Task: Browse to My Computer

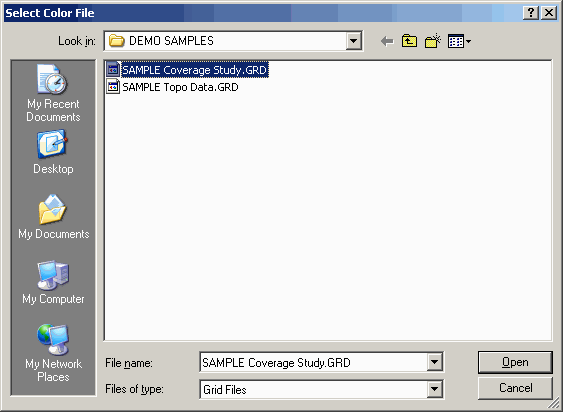Action: (53, 282)
